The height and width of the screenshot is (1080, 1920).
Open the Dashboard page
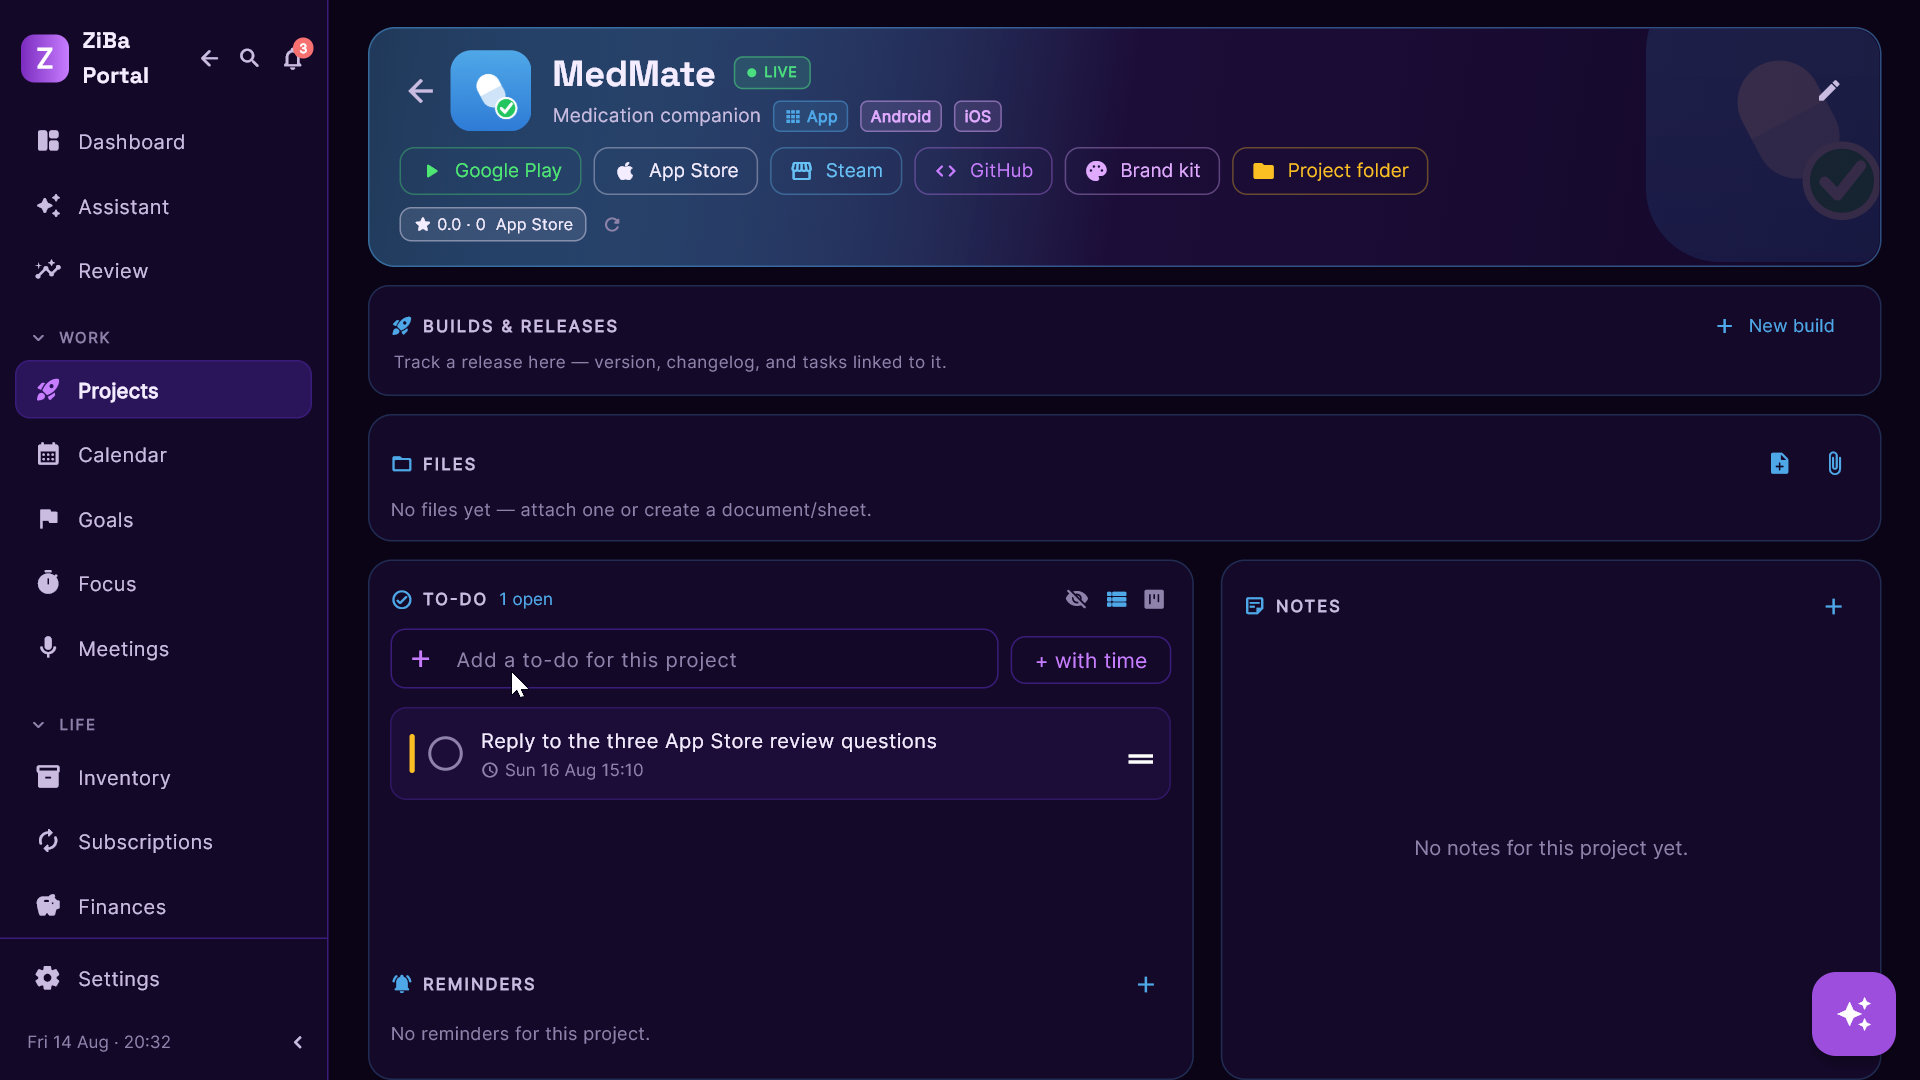click(x=163, y=142)
